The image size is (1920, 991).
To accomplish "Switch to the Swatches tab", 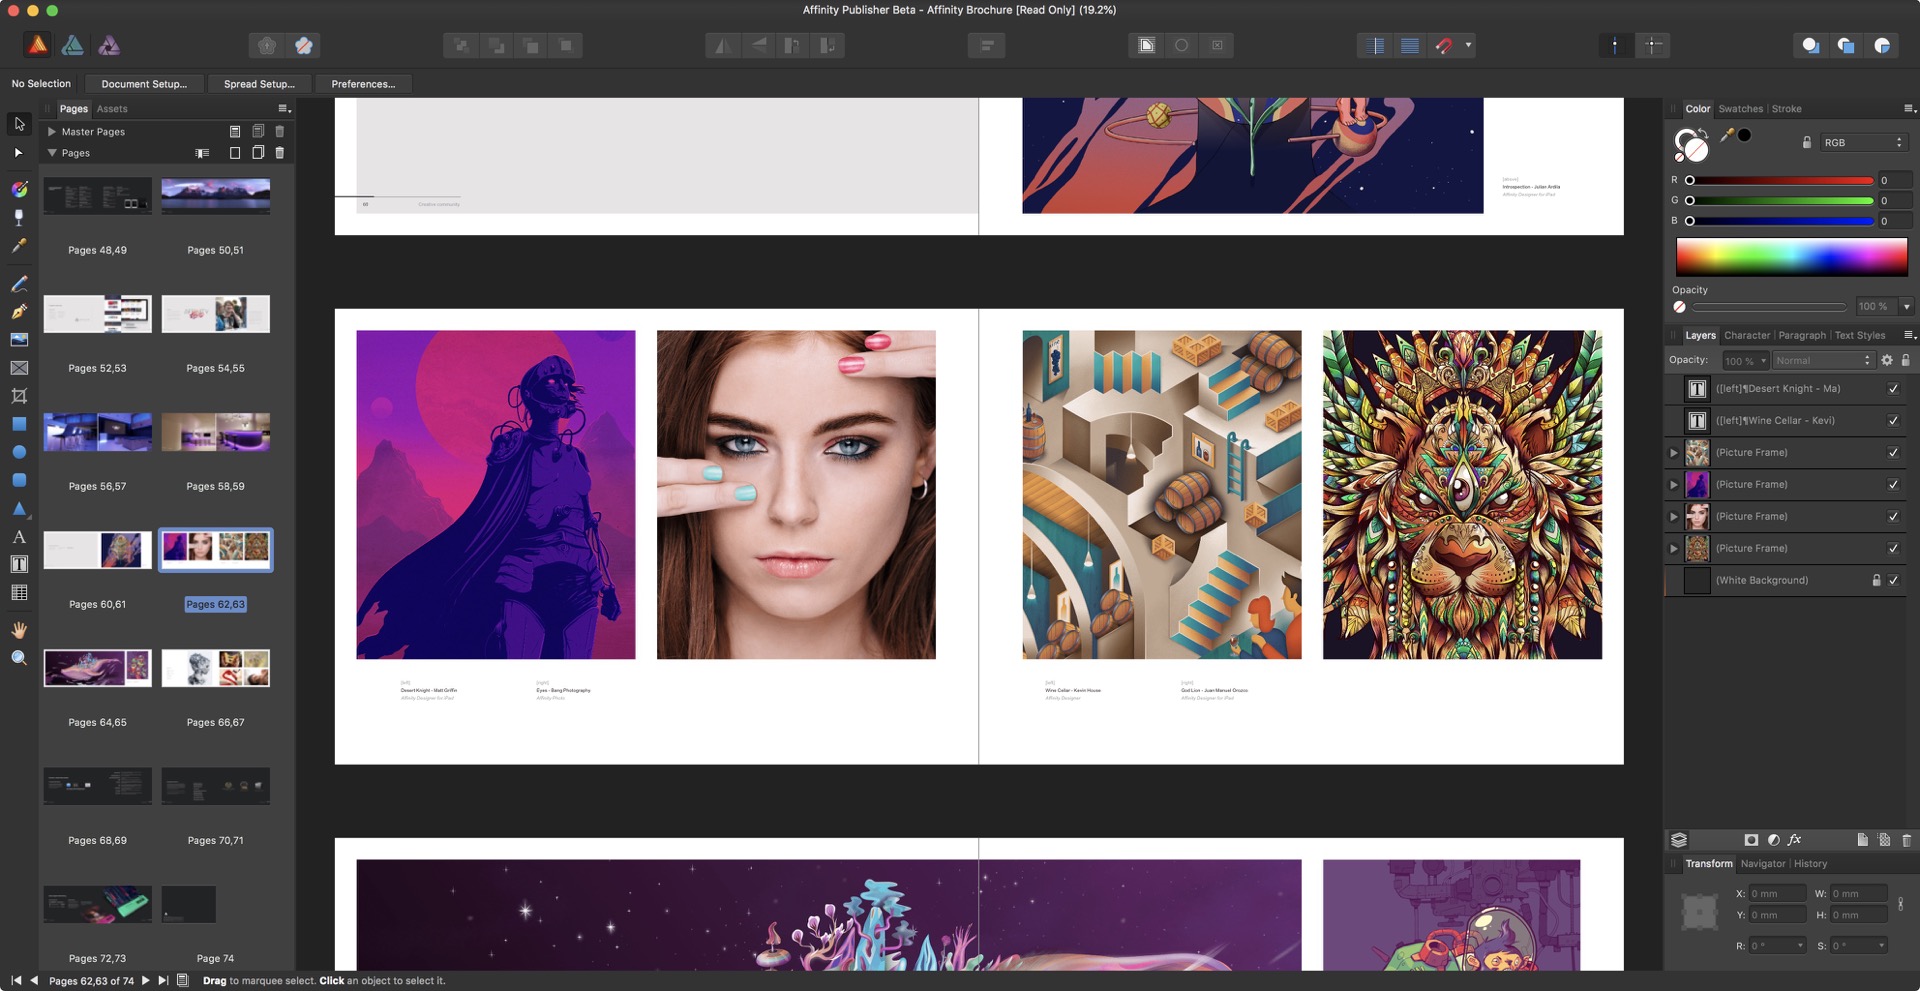I will (x=1740, y=109).
